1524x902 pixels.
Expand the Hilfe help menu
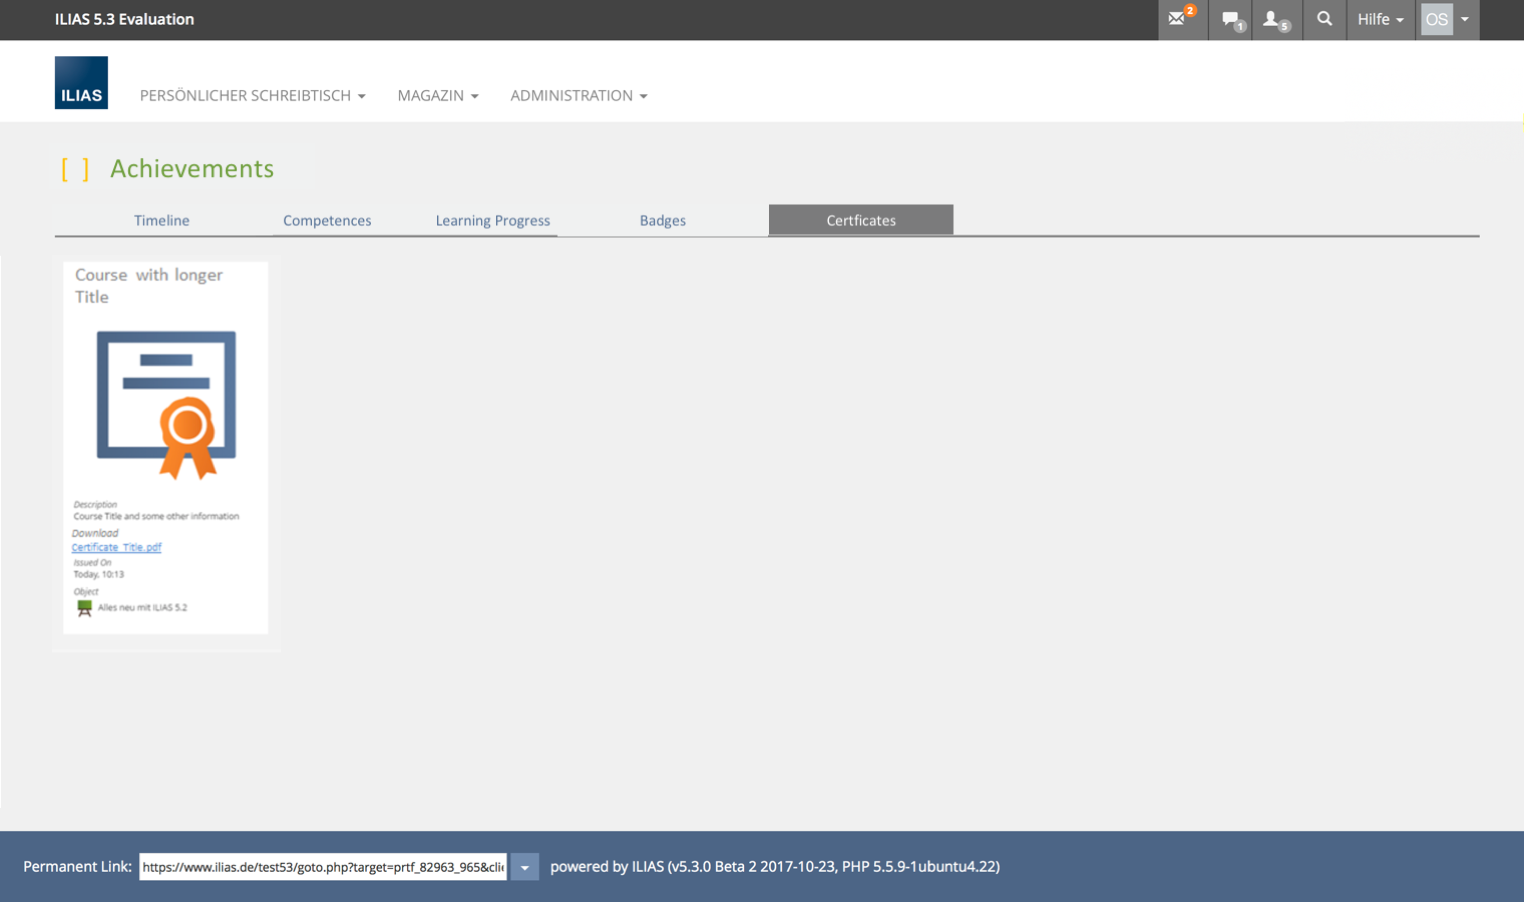[x=1380, y=19]
